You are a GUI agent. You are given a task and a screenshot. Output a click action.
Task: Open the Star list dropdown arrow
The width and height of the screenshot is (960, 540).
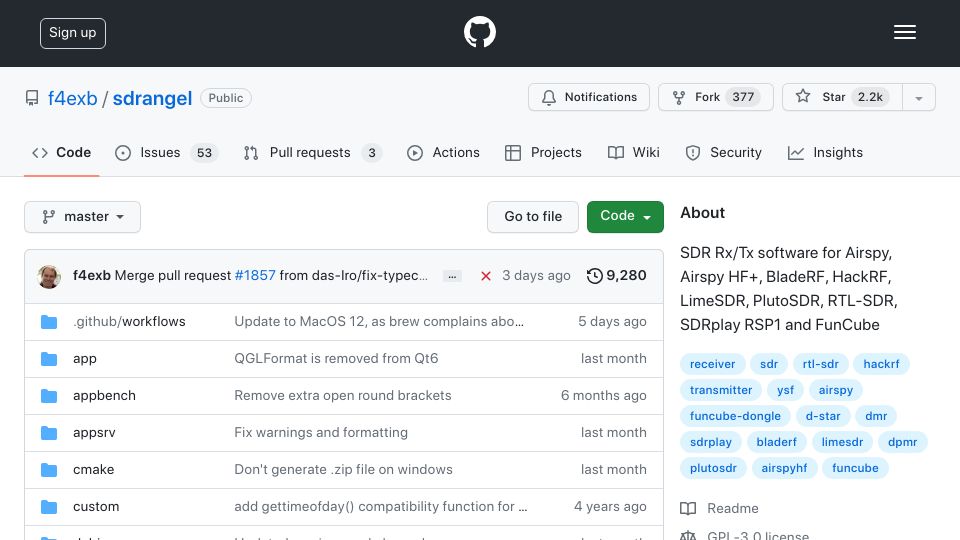(918, 98)
